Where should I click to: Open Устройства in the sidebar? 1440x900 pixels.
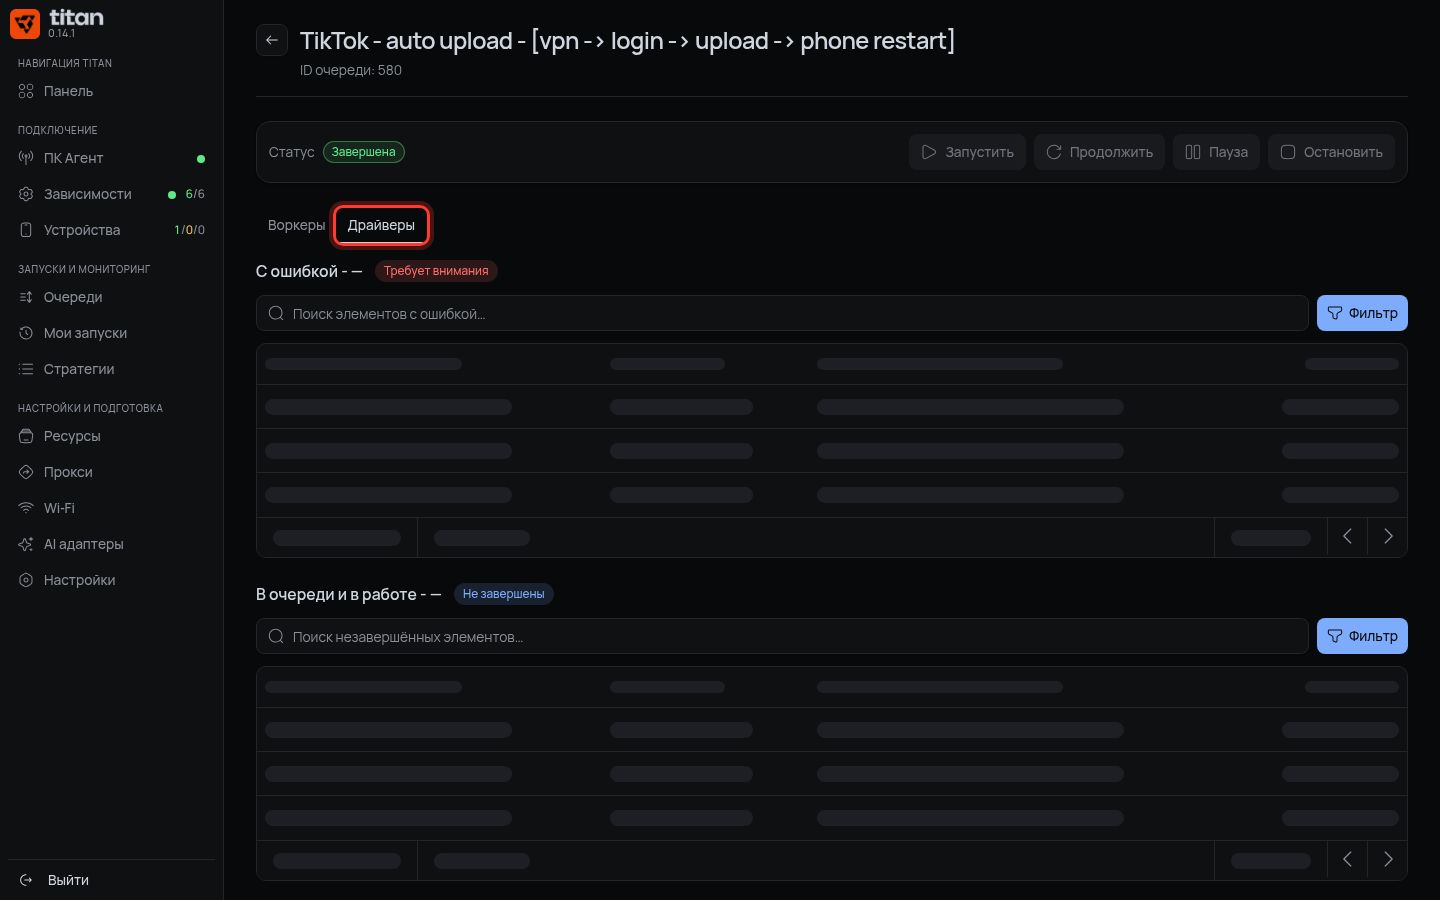[111, 230]
